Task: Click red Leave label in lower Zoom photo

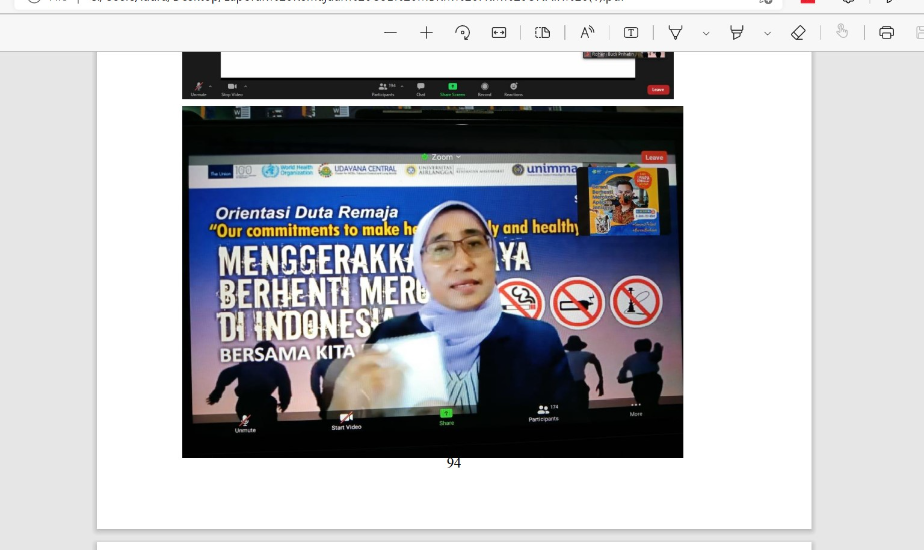Action: tap(654, 157)
